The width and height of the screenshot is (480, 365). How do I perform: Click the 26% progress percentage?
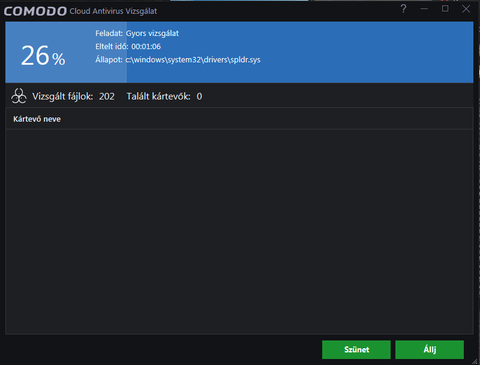[43, 56]
